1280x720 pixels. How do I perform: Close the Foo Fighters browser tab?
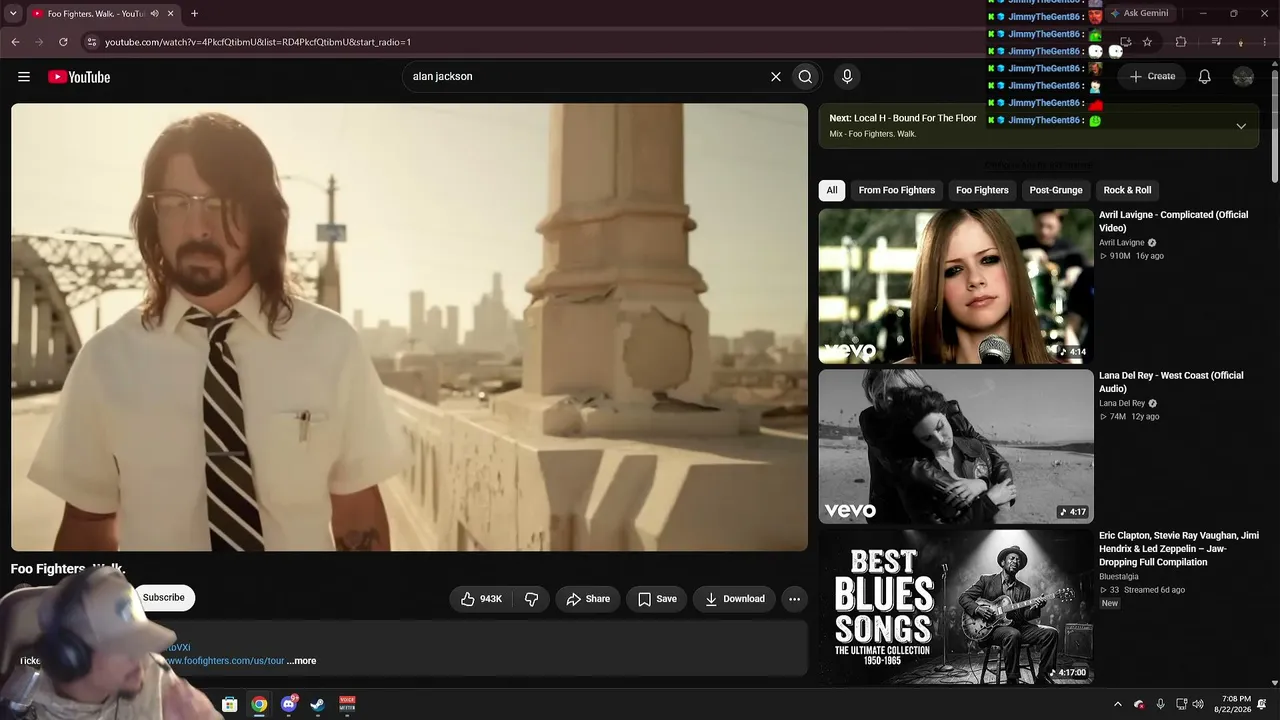pyautogui.click(x=170, y=14)
